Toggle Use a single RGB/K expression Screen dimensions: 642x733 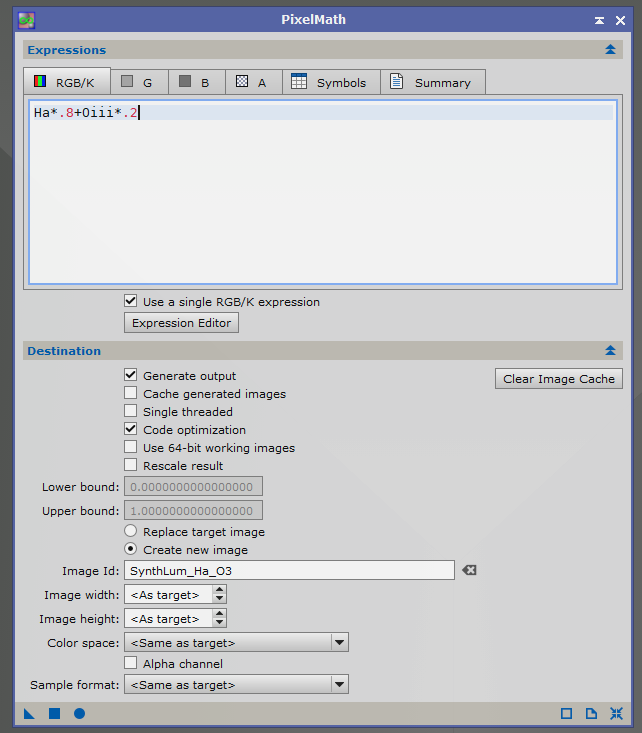tap(130, 301)
